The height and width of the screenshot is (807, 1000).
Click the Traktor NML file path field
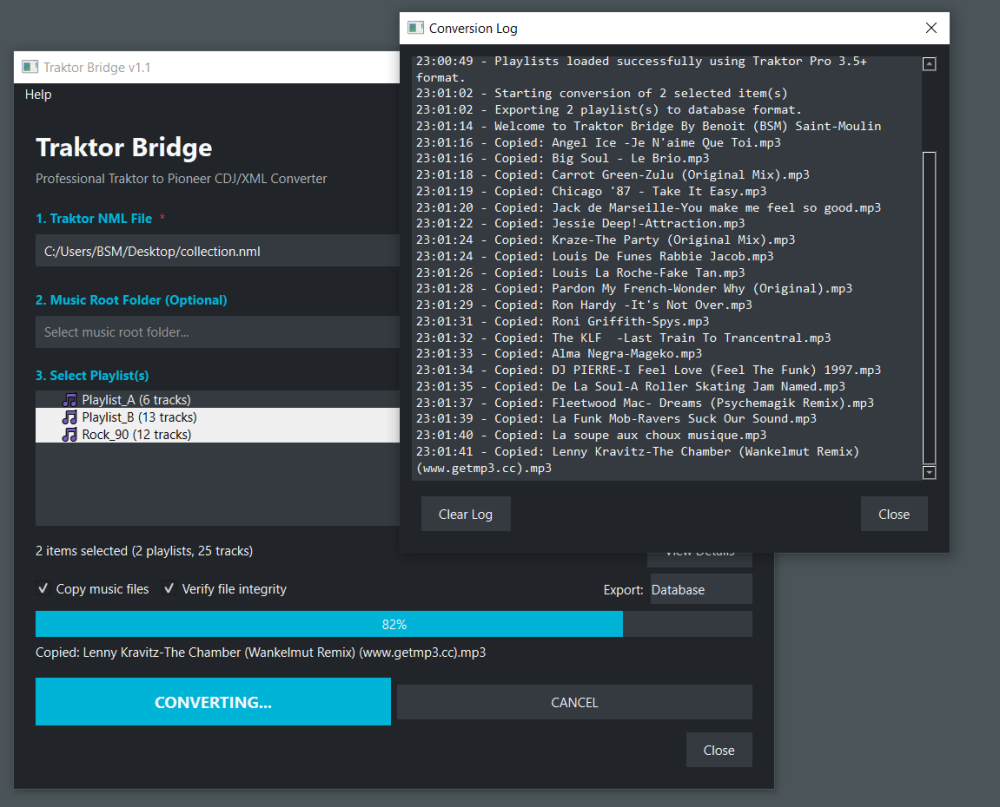pyautogui.click(x=217, y=251)
